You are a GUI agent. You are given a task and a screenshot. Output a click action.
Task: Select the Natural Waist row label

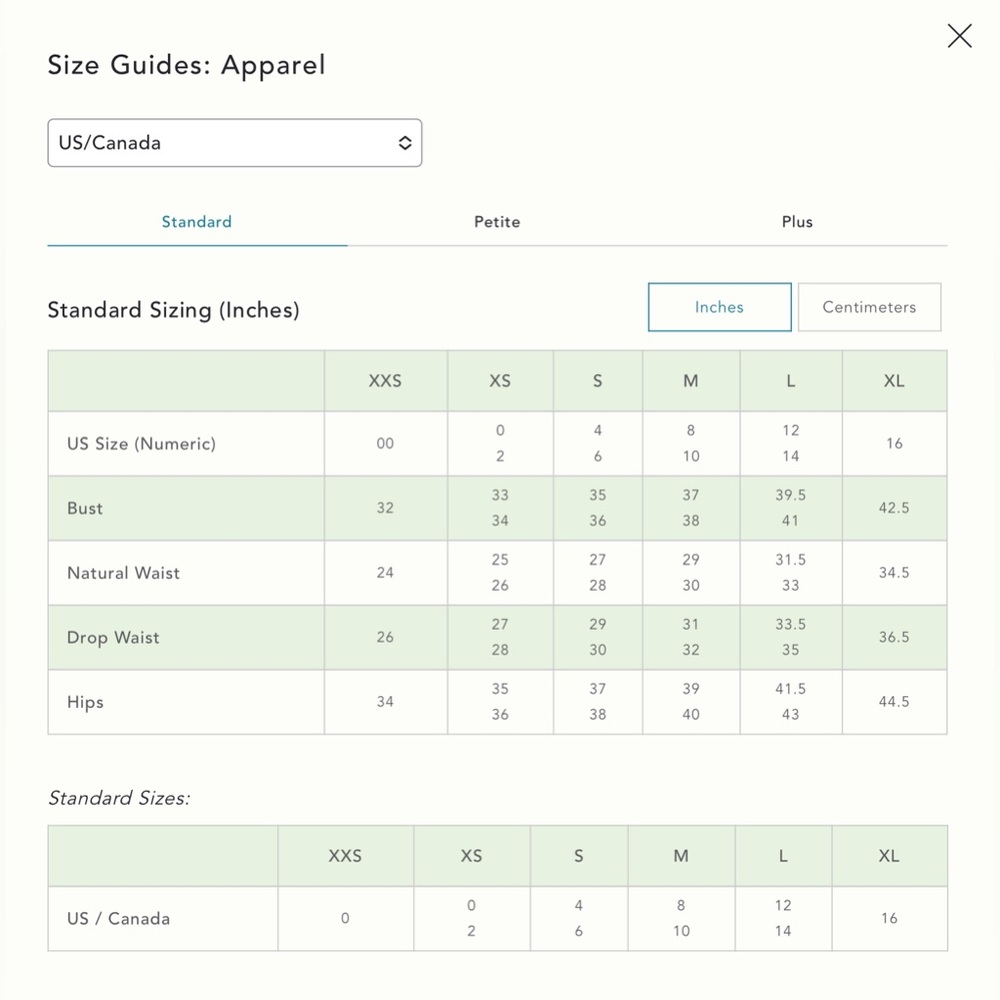[123, 573]
